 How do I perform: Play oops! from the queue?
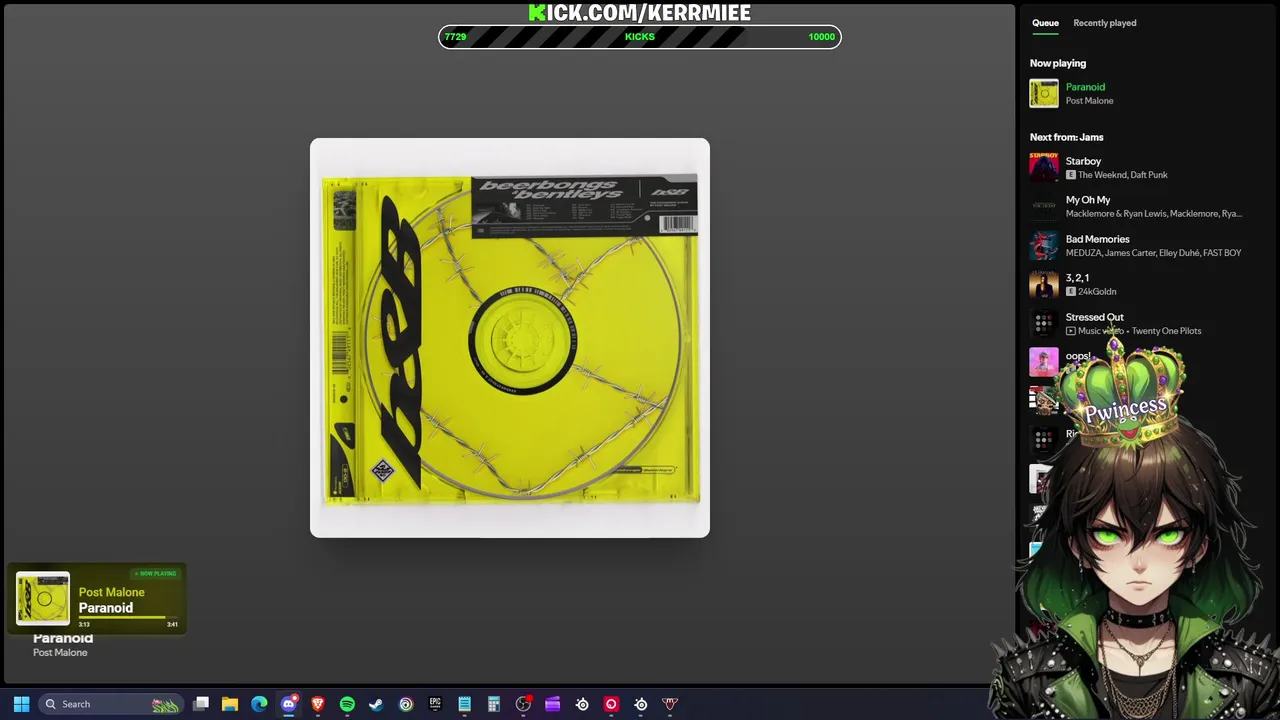[1078, 356]
